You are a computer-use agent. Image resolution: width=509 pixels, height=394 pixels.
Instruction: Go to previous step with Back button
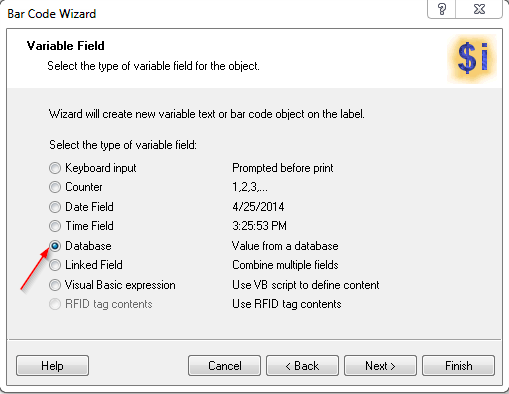point(302,366)
